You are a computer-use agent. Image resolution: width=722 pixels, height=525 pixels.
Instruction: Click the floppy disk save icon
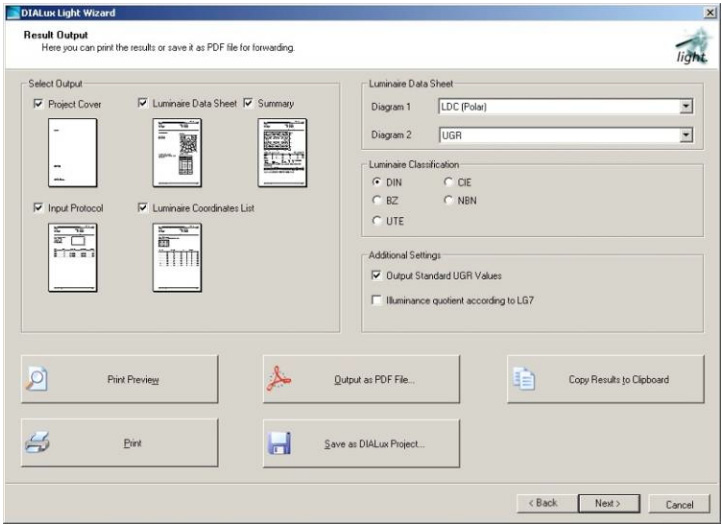coord(279,443)
